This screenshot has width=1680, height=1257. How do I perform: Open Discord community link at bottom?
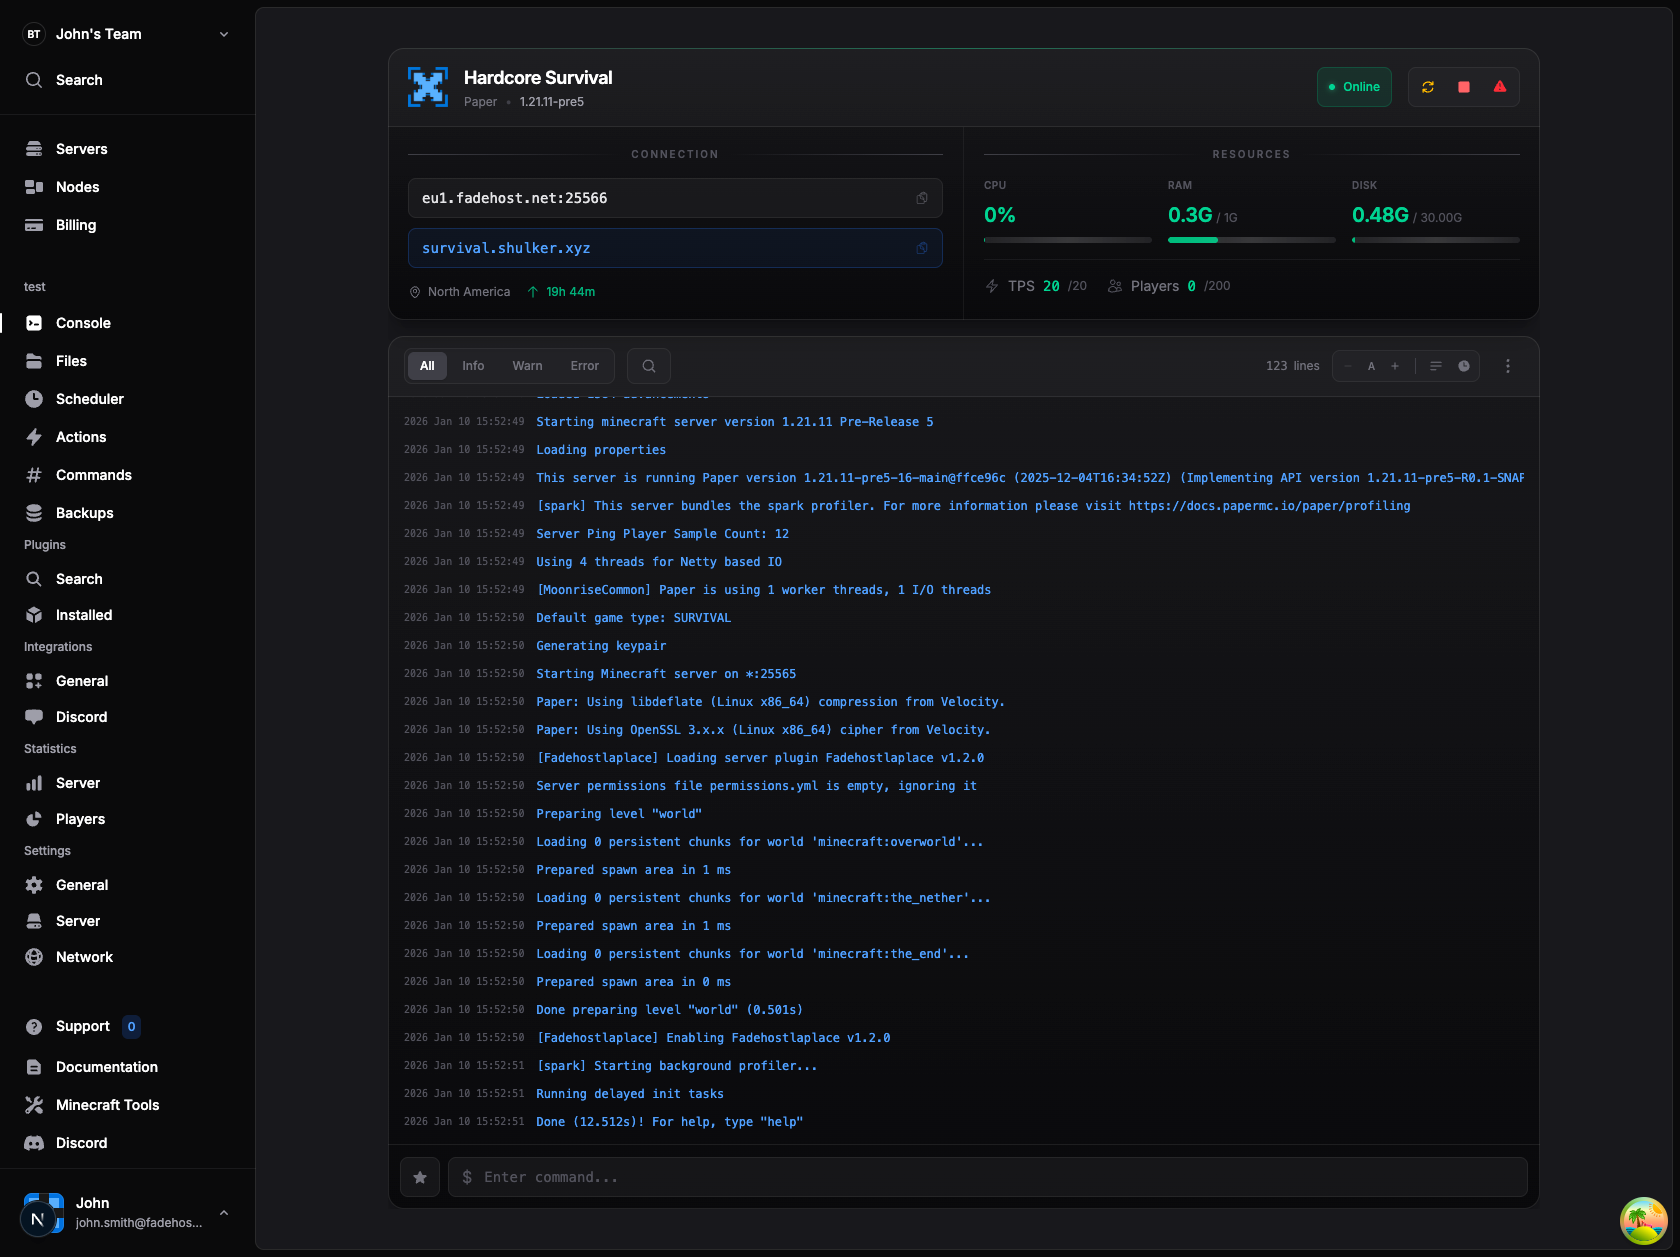[127, 1143]
